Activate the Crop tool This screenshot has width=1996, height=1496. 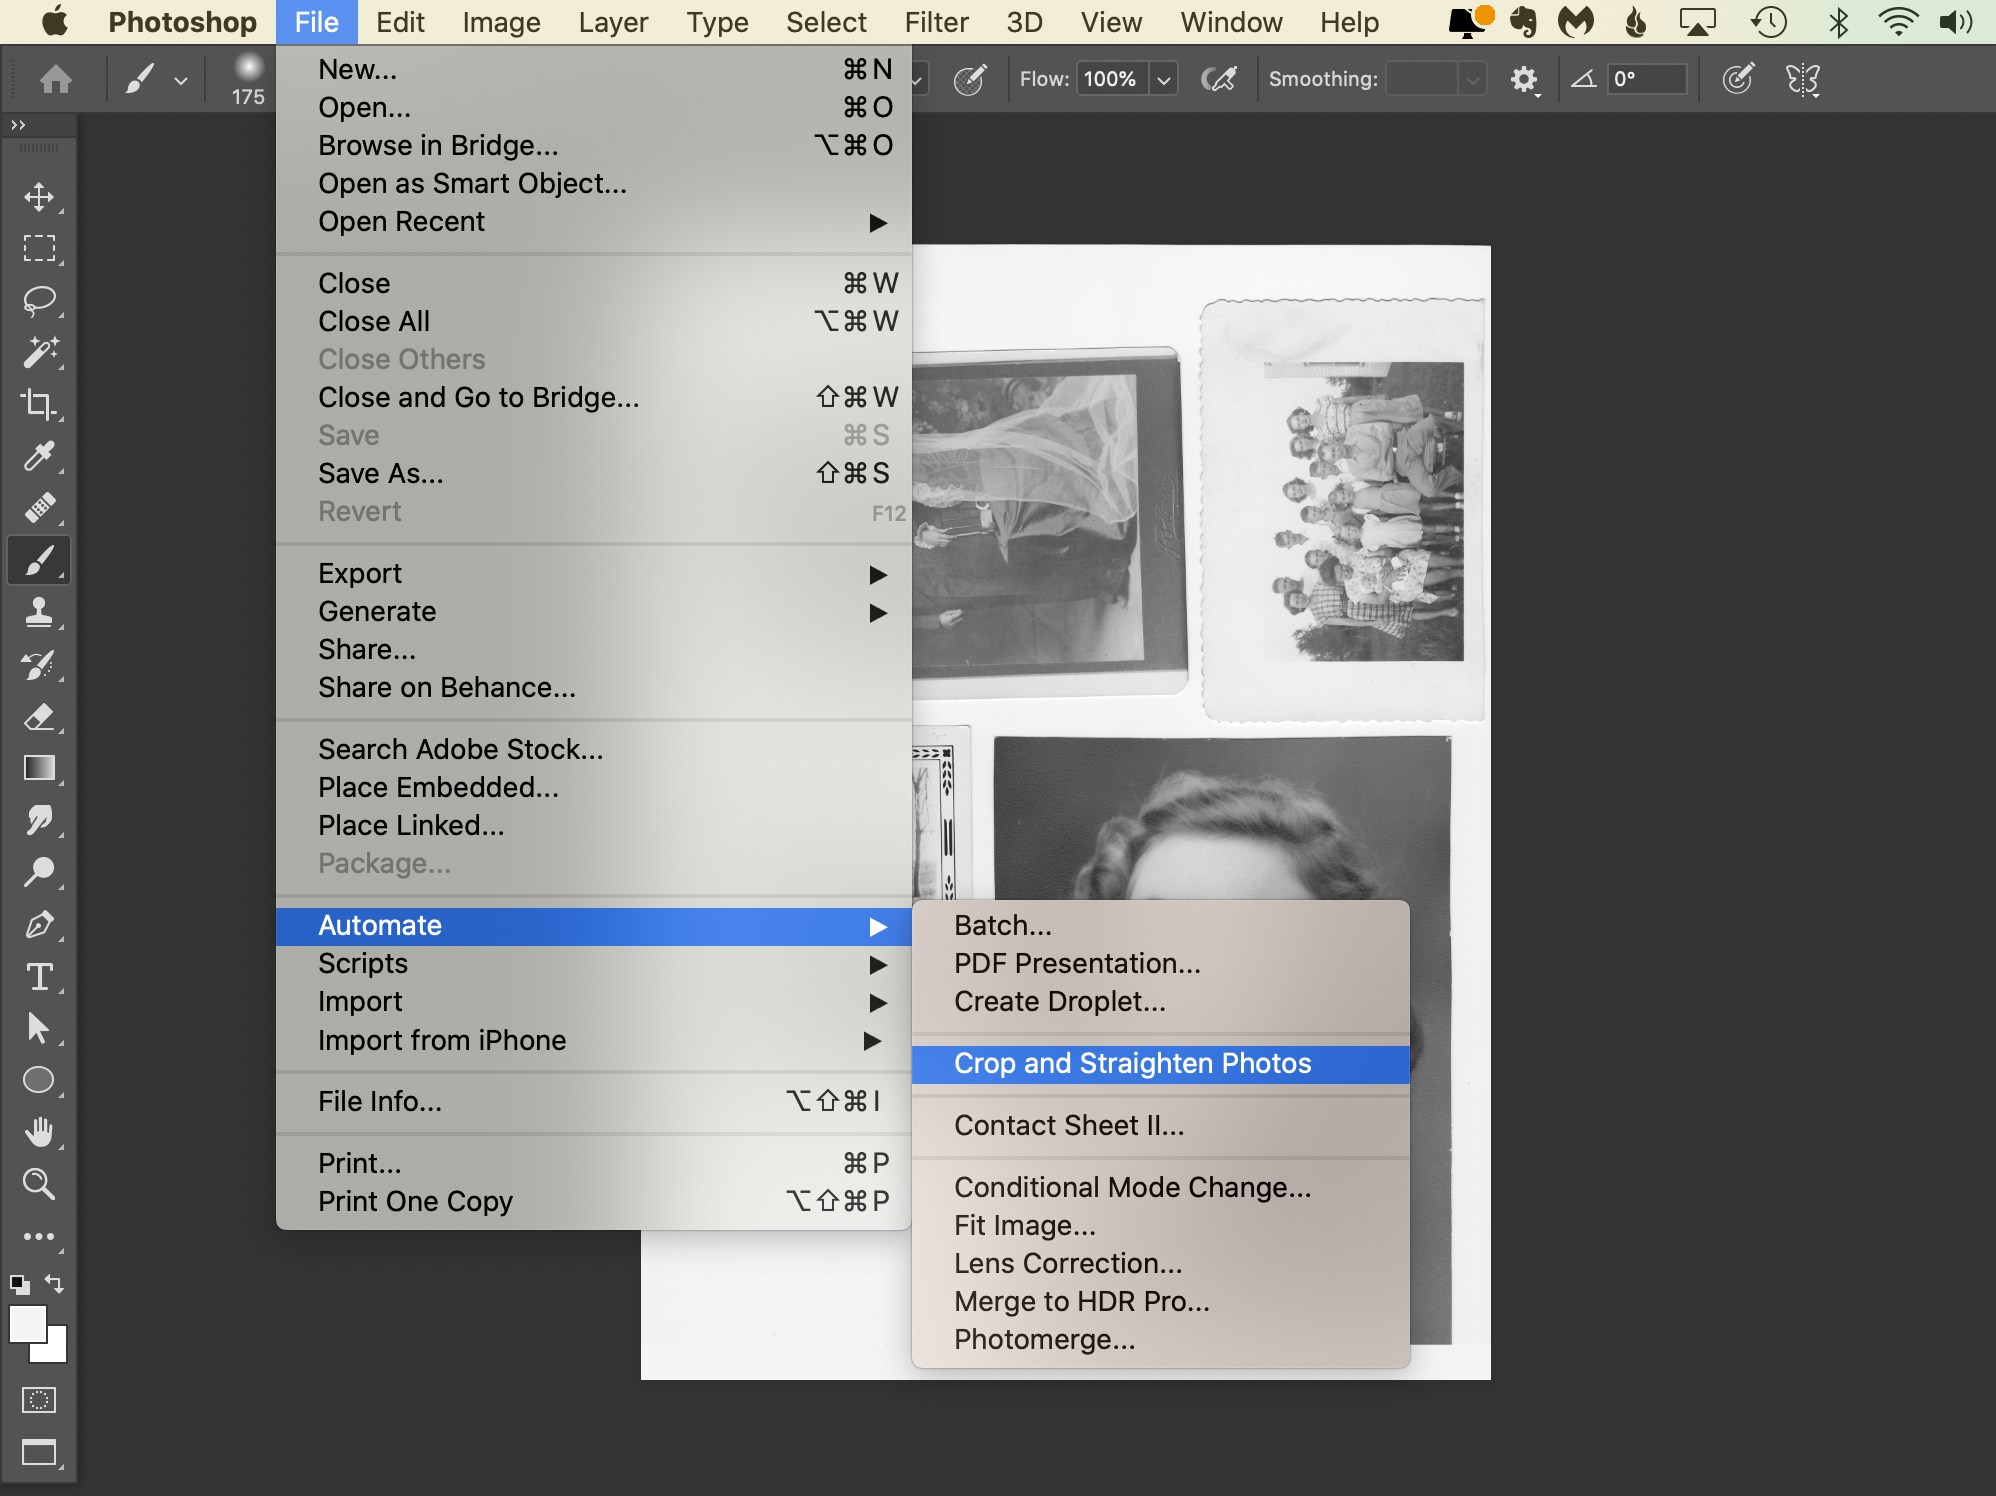pos(41,405)
